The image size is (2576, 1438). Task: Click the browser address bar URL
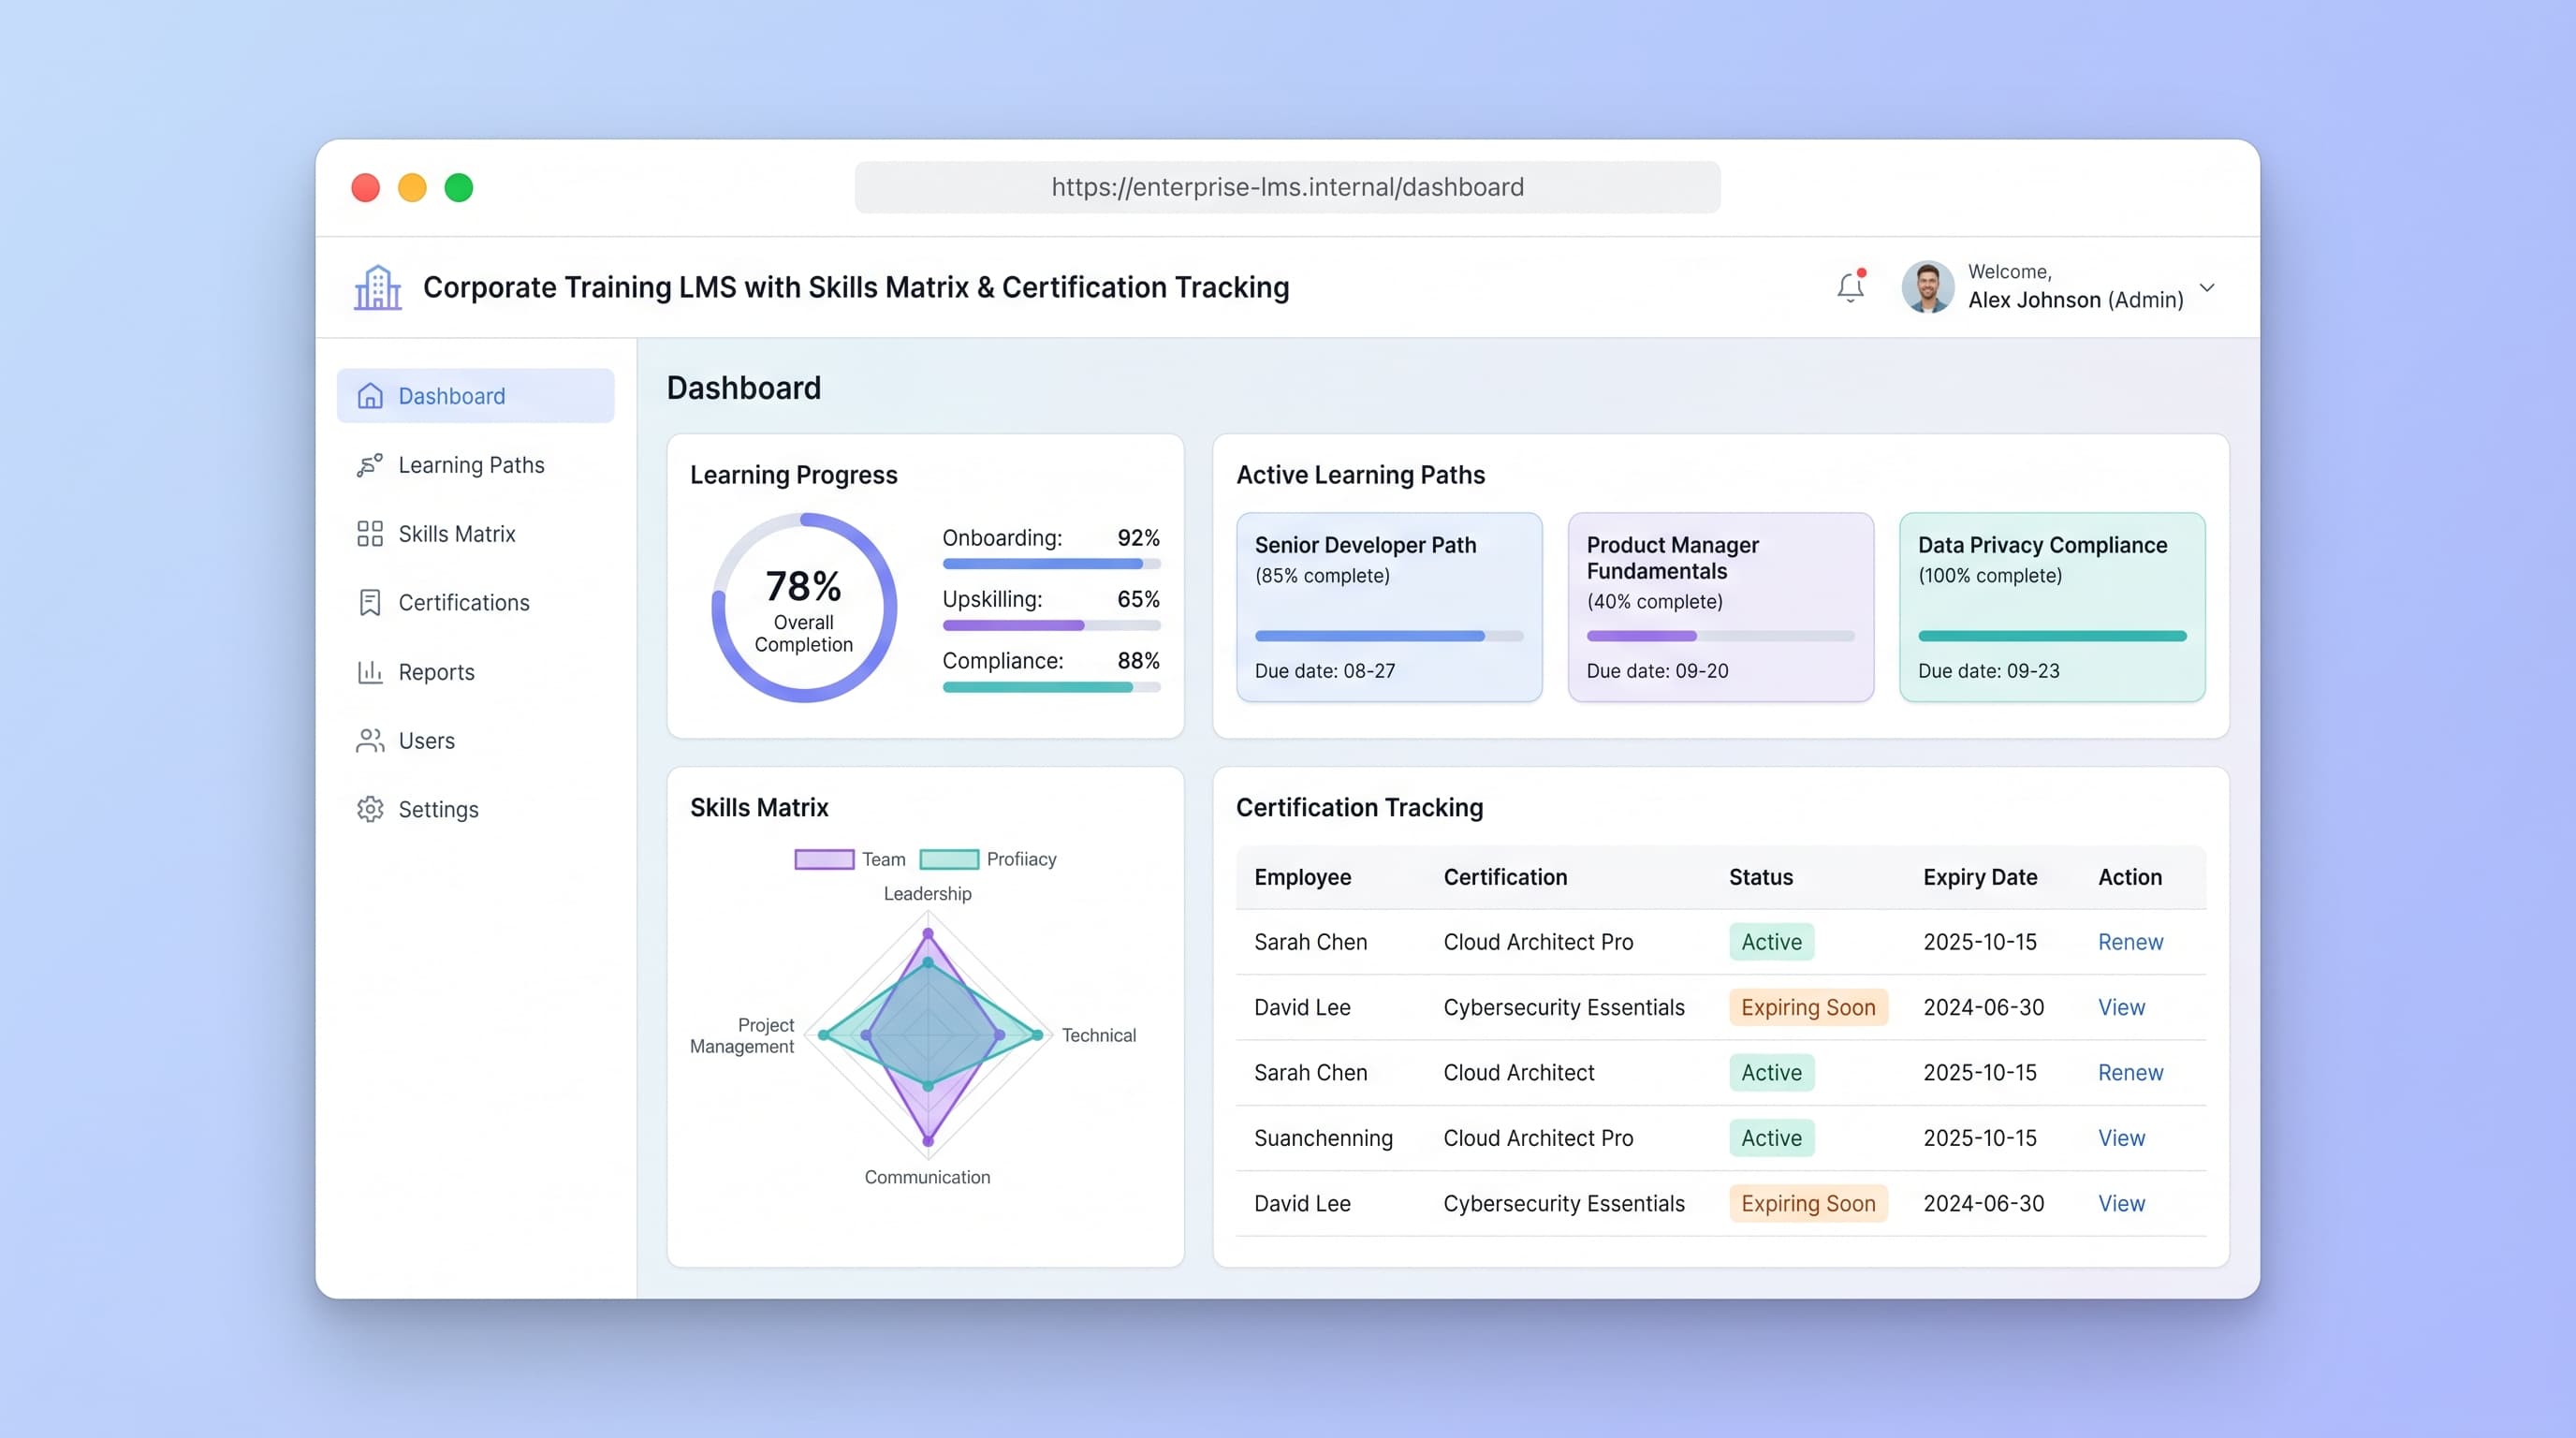[x=1287, y=187]
